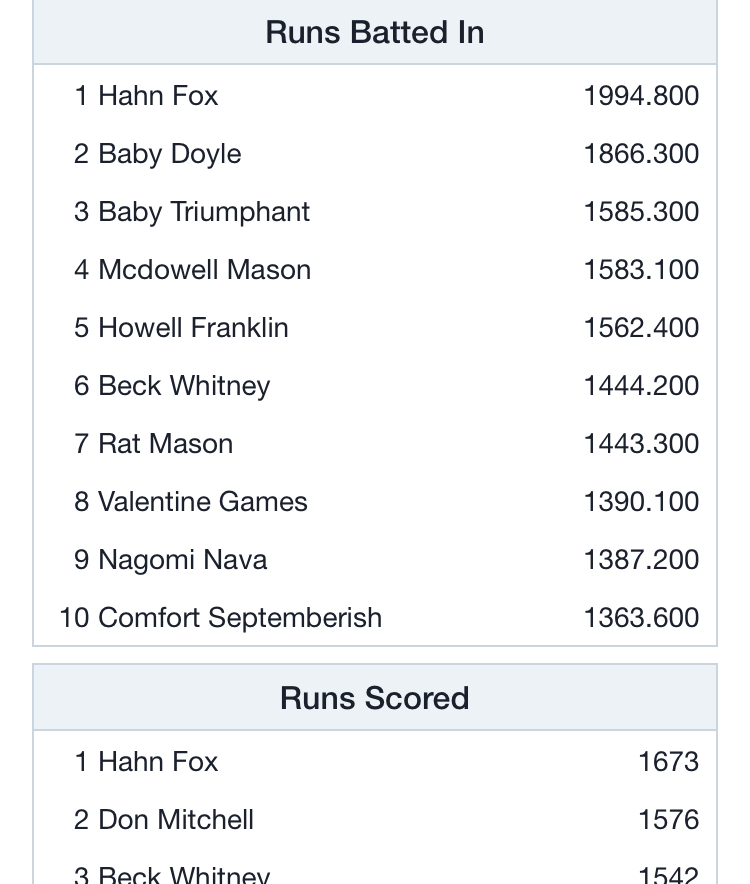750x884 pixels.
Task: Click the 1363.600 value in tenth row
Action: point(642,618)
